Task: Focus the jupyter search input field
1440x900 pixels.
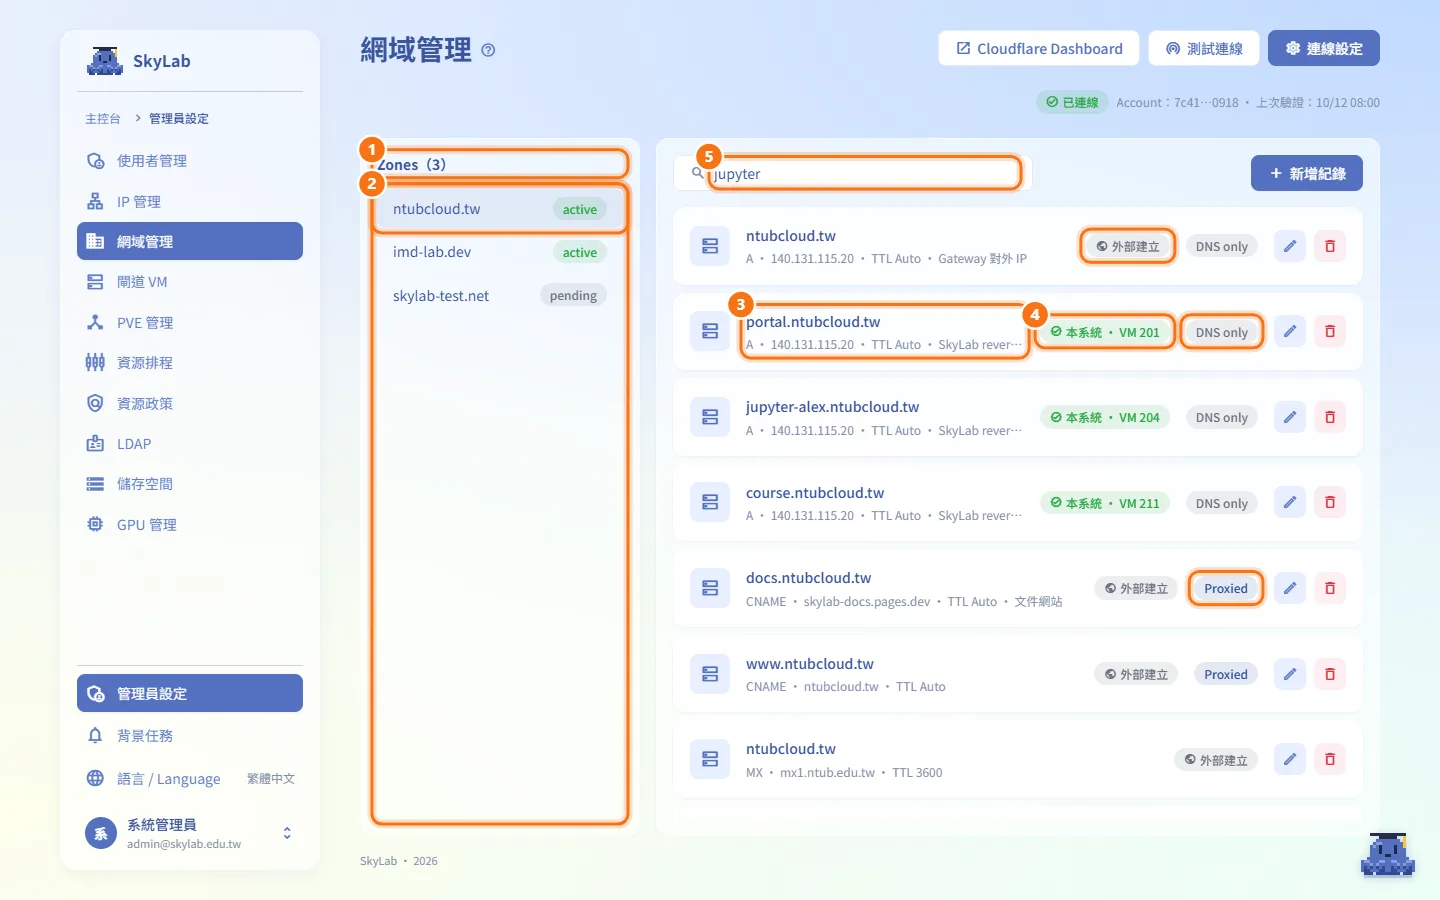Action: pos(853,173)
